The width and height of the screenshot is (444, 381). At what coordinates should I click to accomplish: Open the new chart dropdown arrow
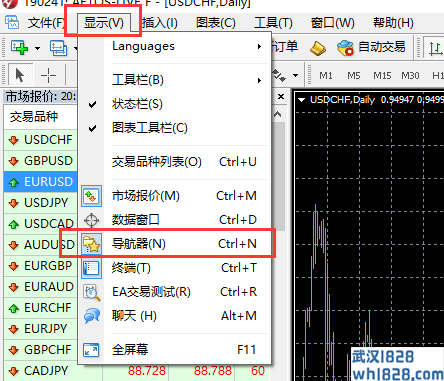pyautogui.click(x=37, y=48)
